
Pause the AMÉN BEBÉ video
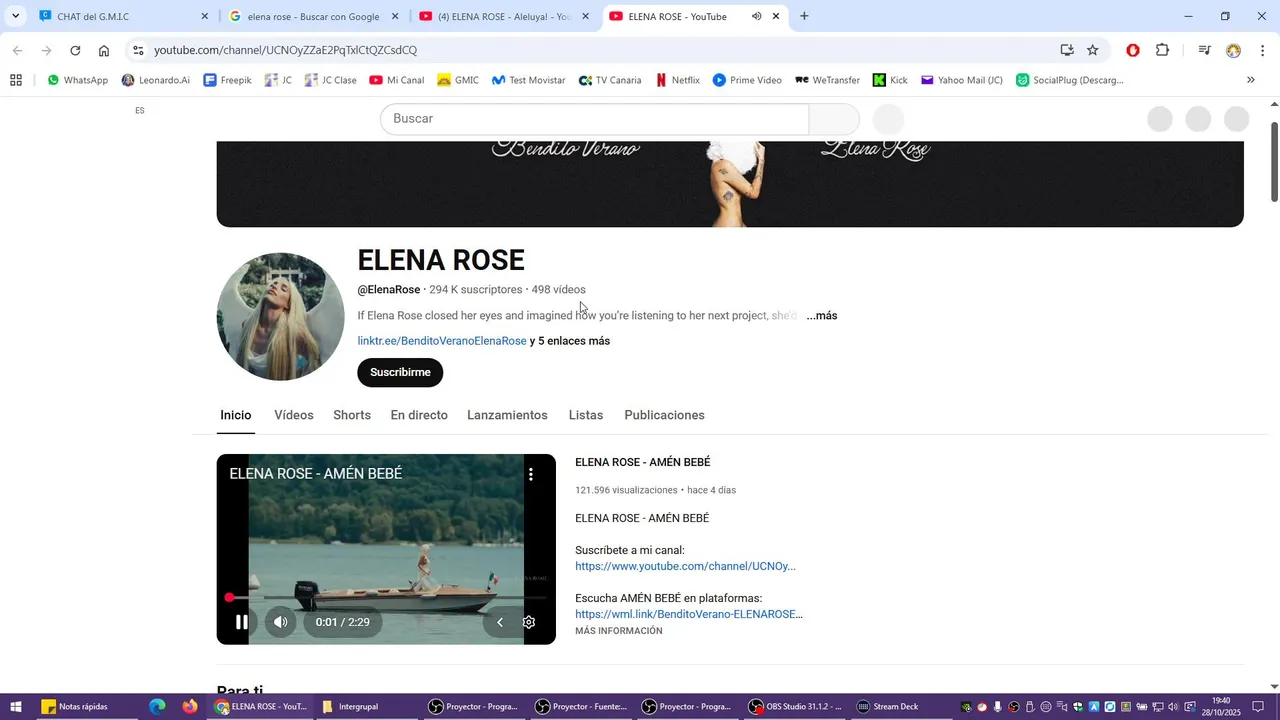241,622
